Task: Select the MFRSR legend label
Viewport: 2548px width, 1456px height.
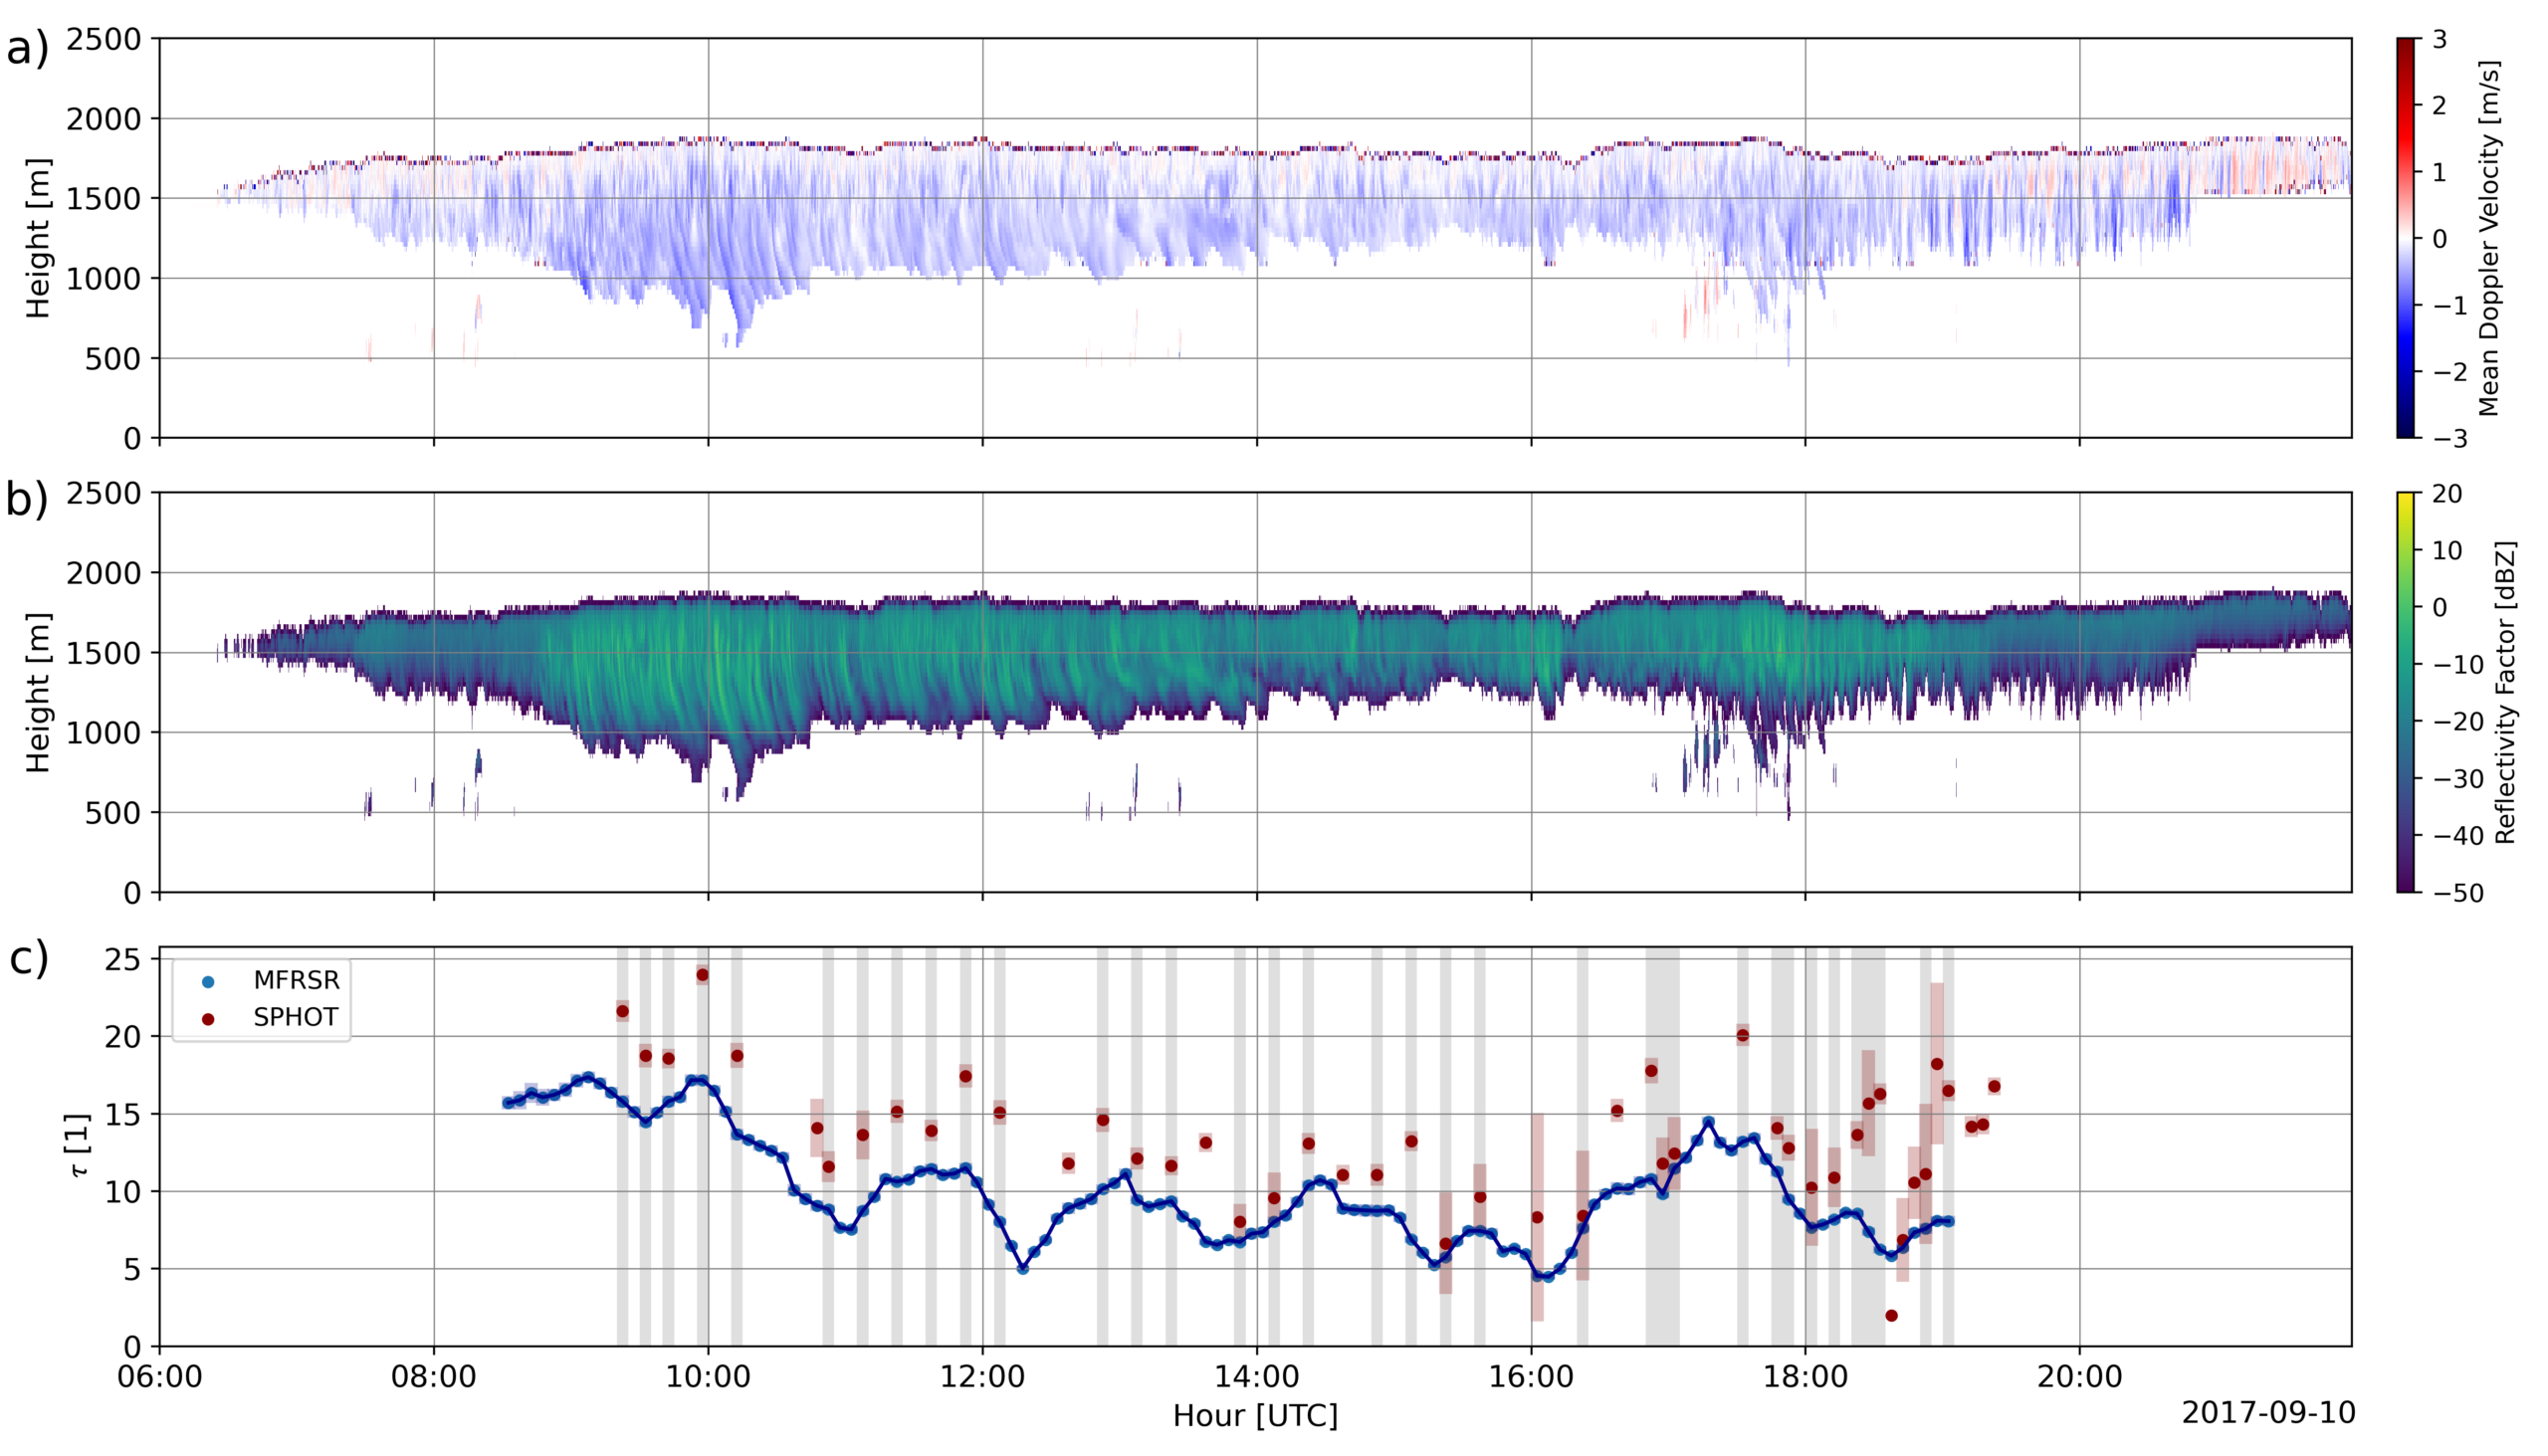Action: (296, 981)
